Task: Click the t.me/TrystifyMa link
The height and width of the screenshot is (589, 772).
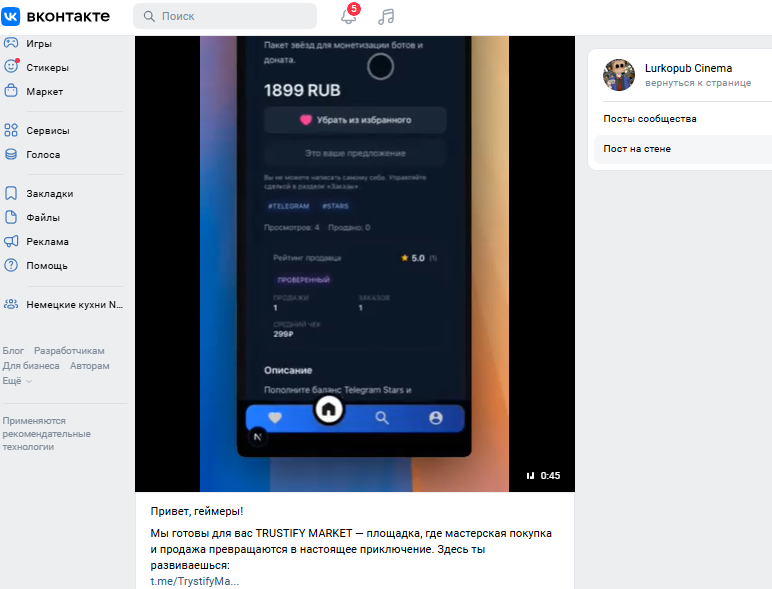Action: click(194, 581)
